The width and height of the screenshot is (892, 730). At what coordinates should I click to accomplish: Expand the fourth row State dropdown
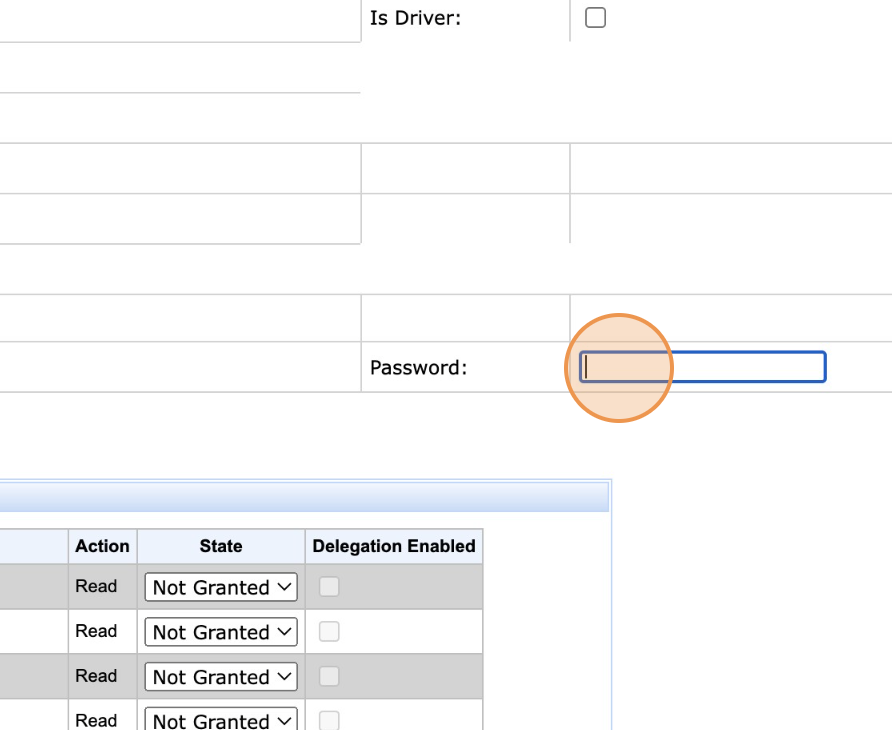(221, 720)
